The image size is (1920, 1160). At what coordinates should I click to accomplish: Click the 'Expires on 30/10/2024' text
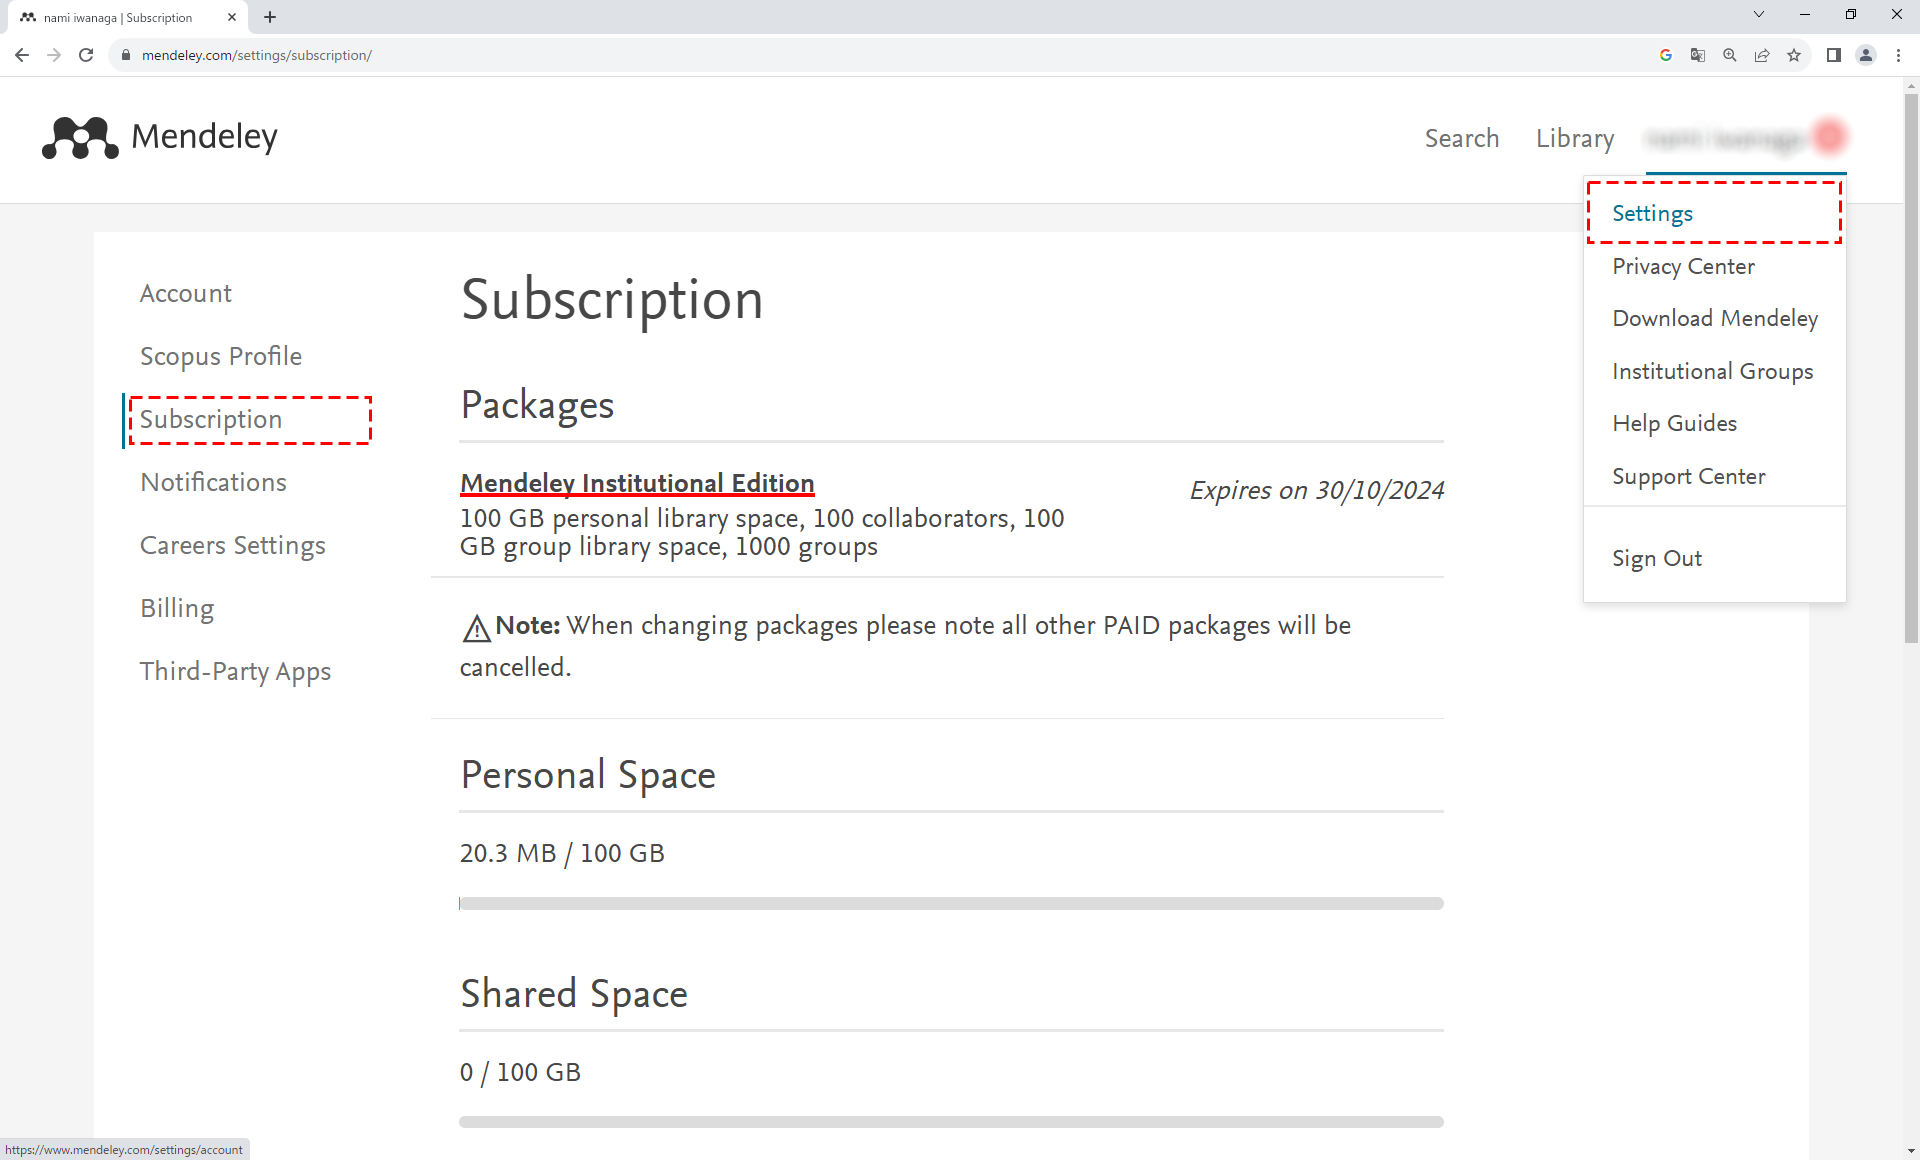coord(1317,490)
